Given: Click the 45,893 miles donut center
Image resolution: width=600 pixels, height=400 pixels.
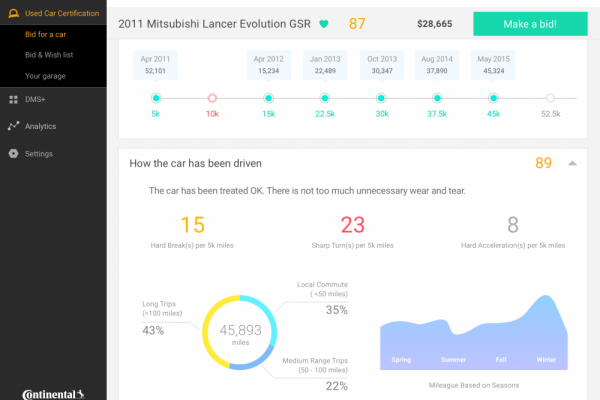Looking at the screenshot, I should click(240, 334).
